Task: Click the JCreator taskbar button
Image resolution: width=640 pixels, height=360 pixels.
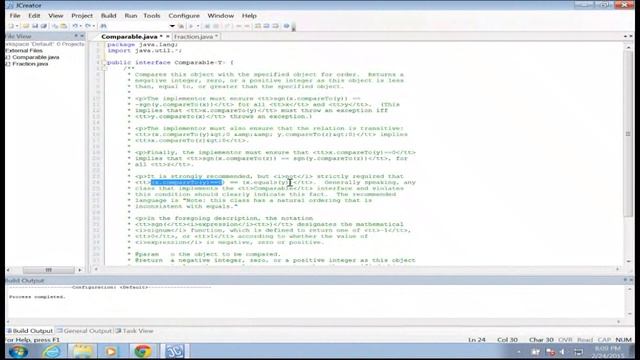Action: (x=174, y=351)
